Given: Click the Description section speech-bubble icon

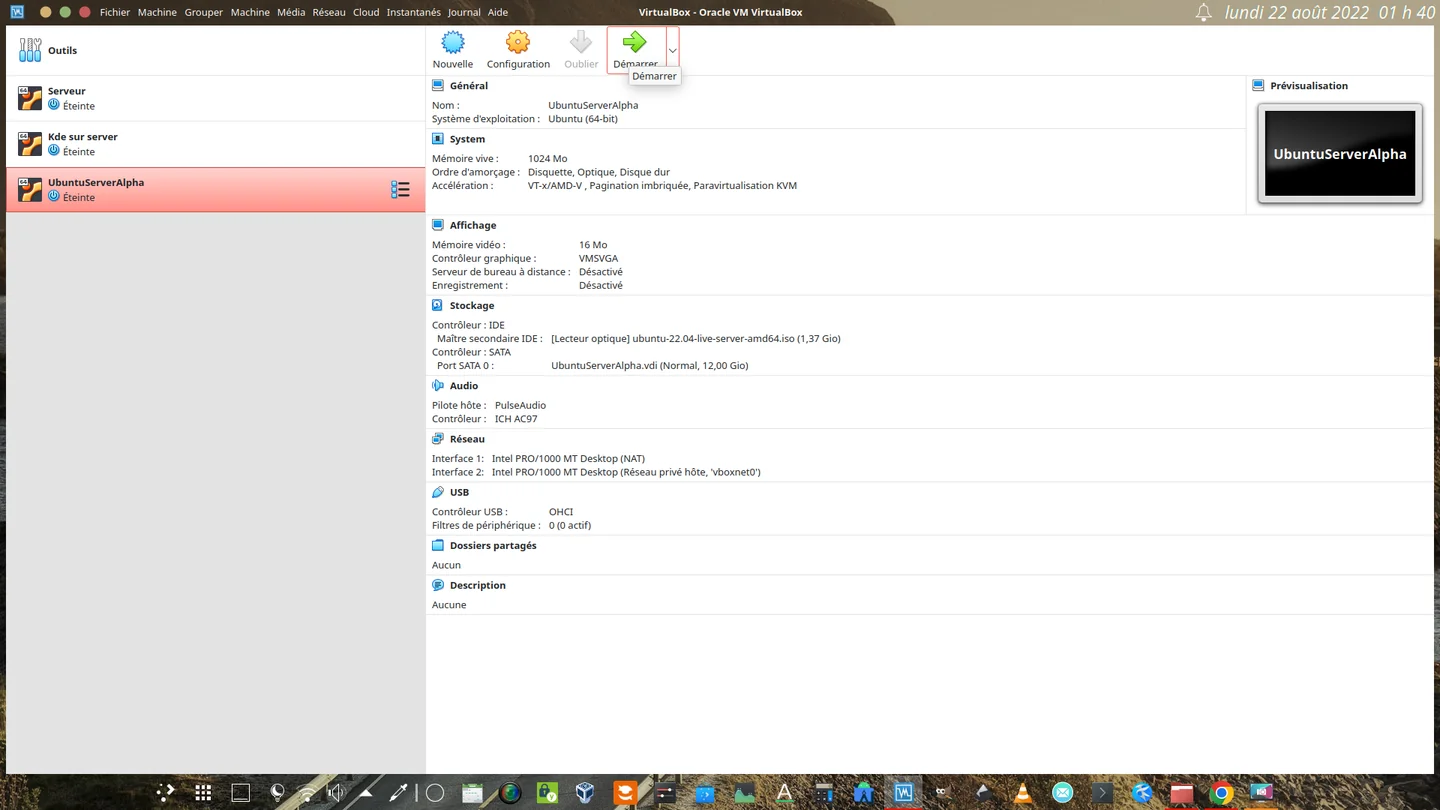Looking at the screenshot, I should 438,585.
